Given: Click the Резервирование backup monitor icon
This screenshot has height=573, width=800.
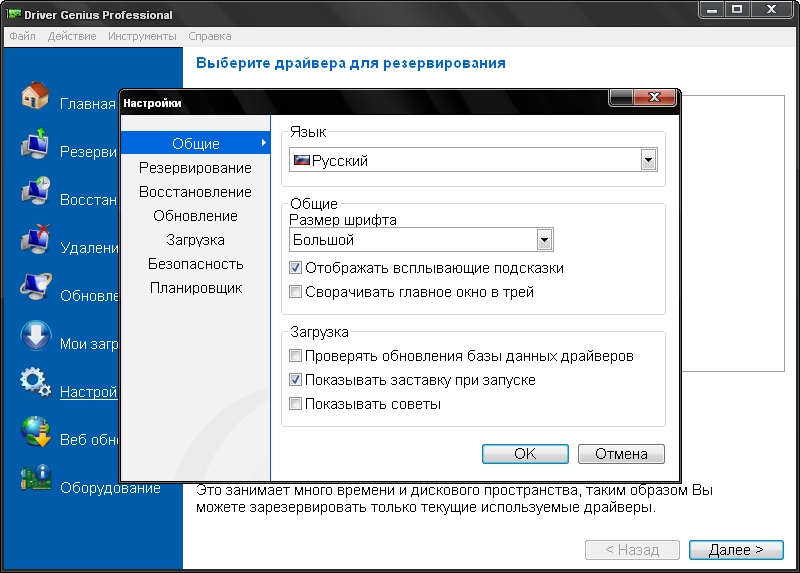Looking at the screenshot, I should tap(35, 143).
